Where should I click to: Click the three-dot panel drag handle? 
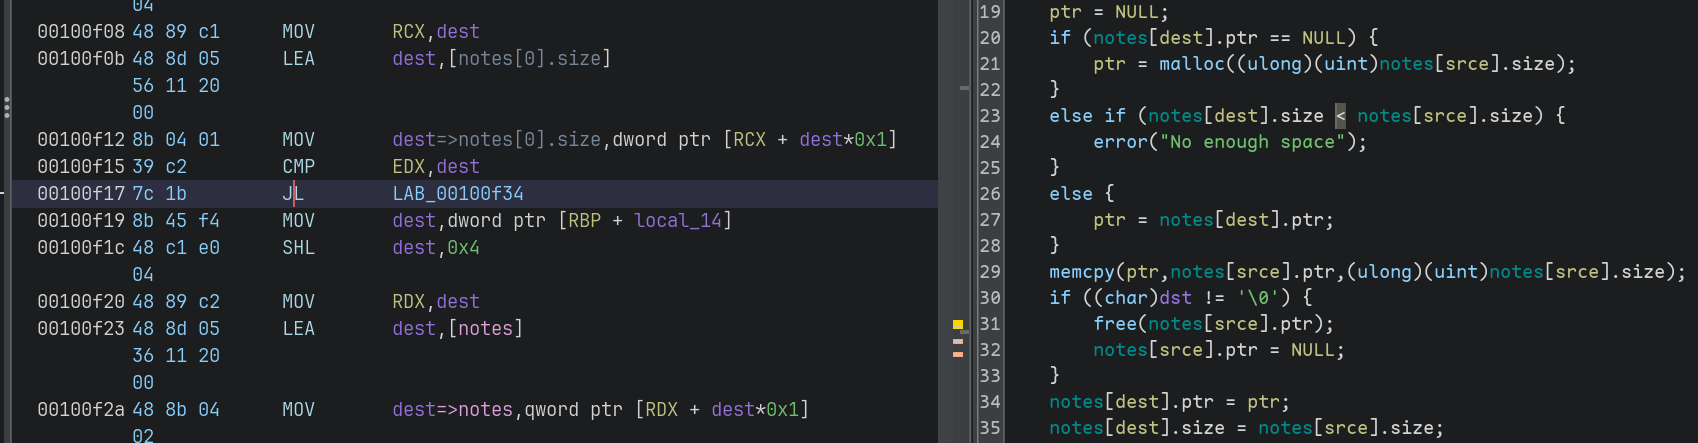click(7, 107)
